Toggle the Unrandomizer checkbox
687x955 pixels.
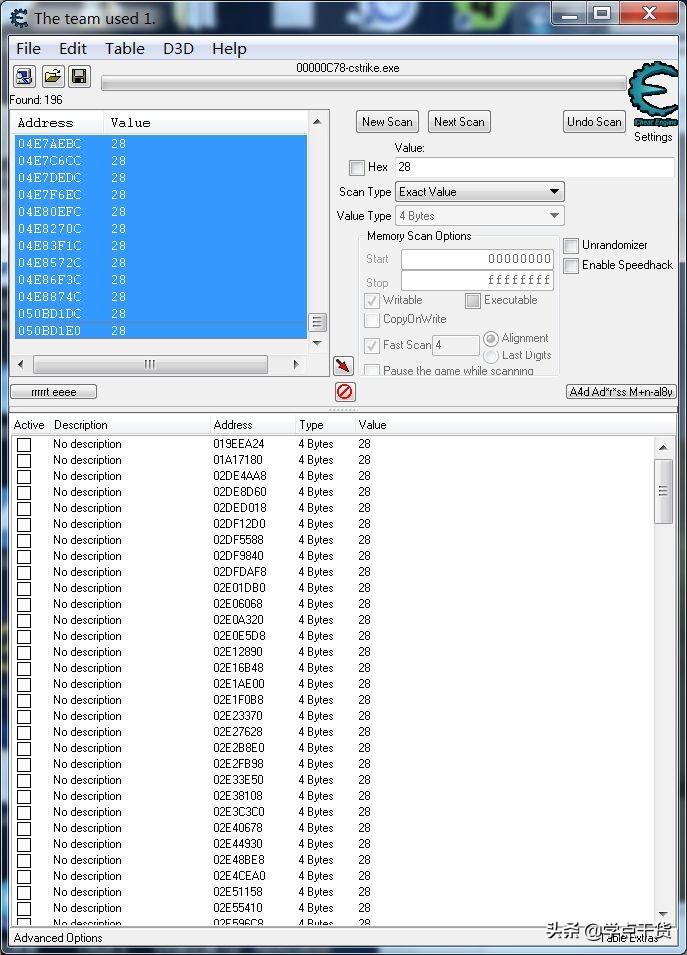tap(571, 245)
